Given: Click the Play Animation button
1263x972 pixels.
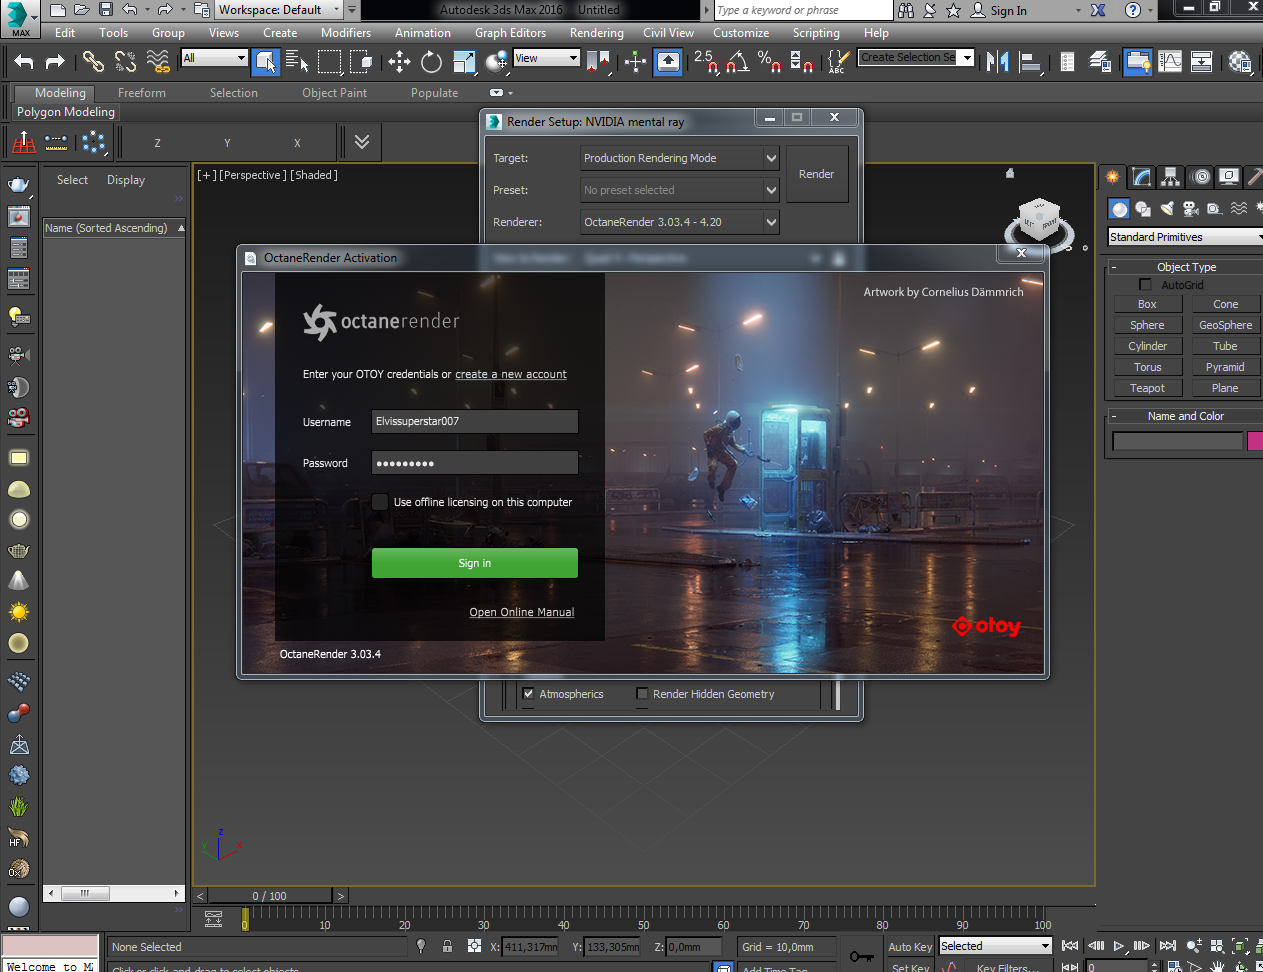Looking at the screenshot, I should coord(1119,946).
